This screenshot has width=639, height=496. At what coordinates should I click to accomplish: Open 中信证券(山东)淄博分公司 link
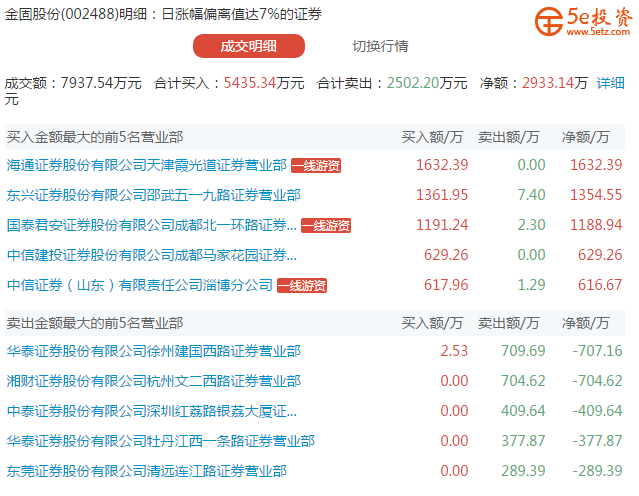pos(140,285)
